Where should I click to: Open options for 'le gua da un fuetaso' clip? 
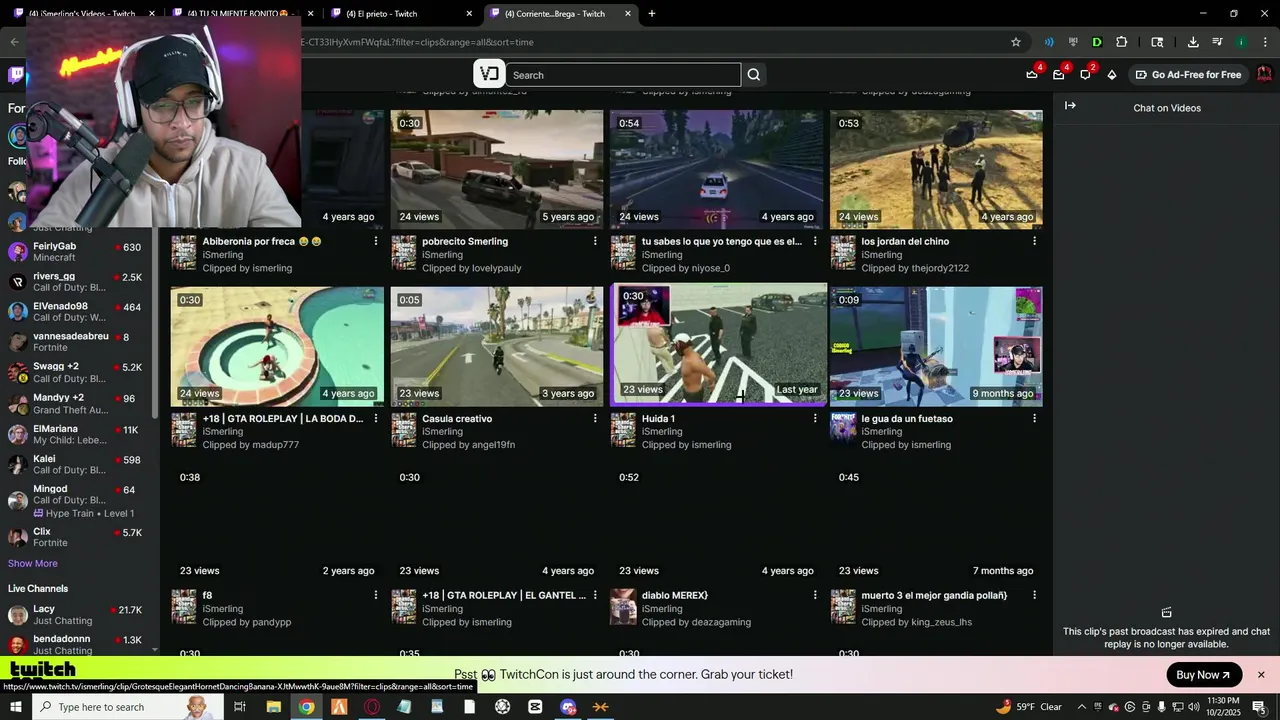point(1034,419)
